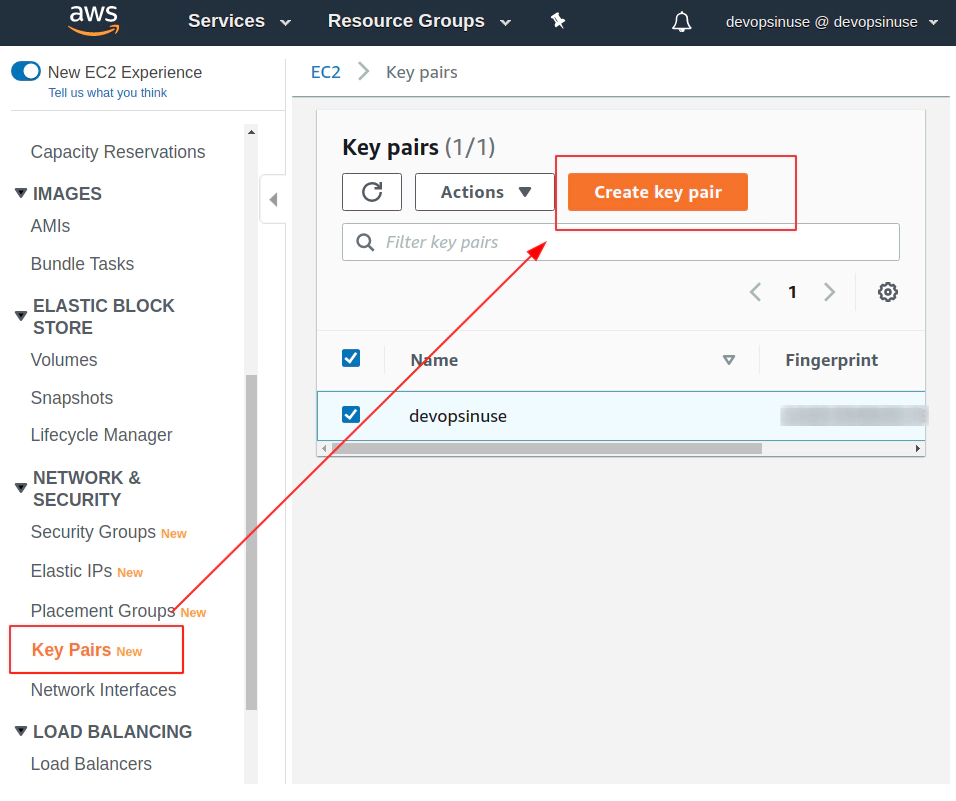Sort by Name column arrow
Screen dimensions: 956x801
click(729, 360)
